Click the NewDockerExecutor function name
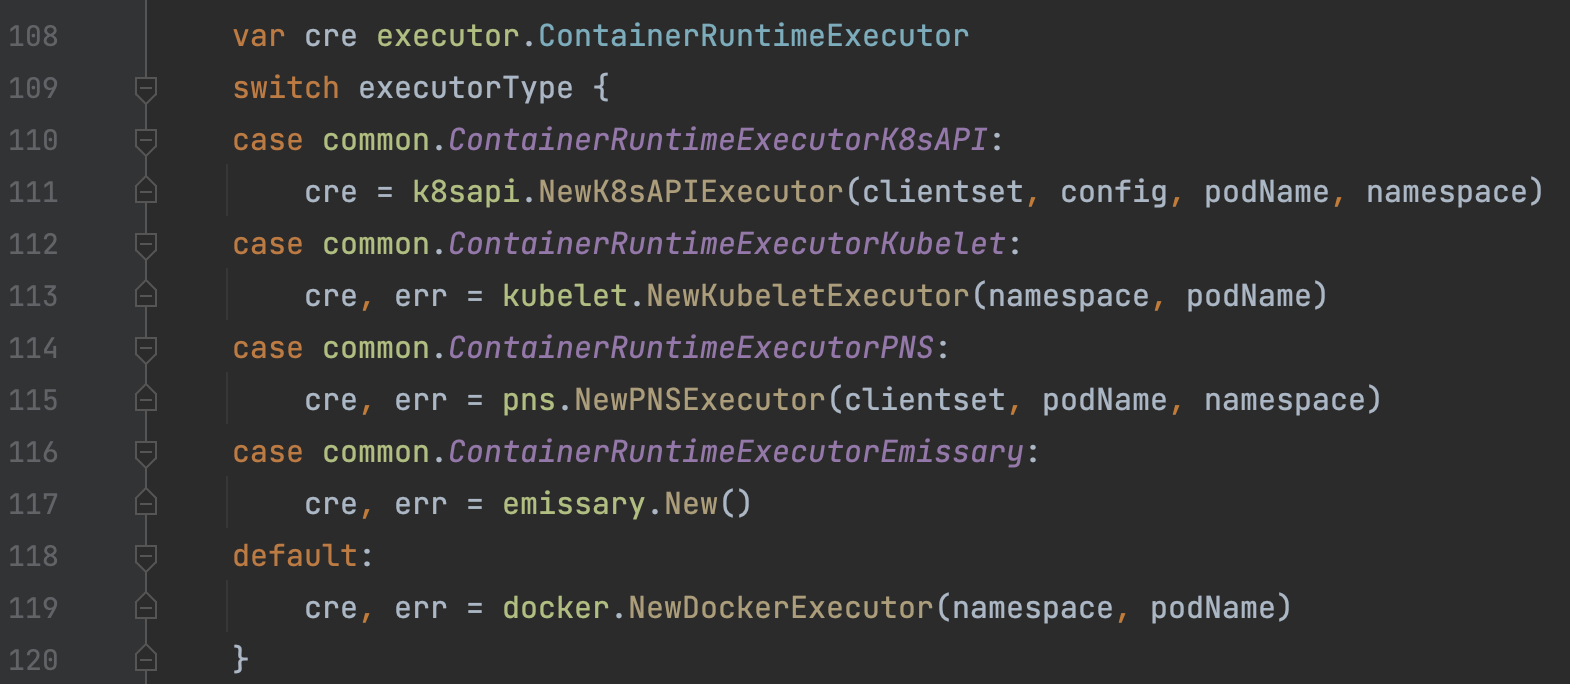1570x684 pixels. [x=780, y=608]
